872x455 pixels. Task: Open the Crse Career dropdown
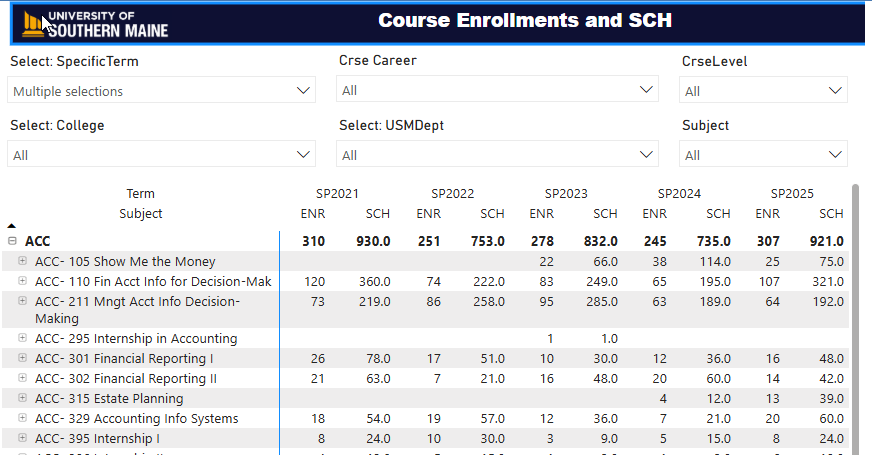[498, 90]
